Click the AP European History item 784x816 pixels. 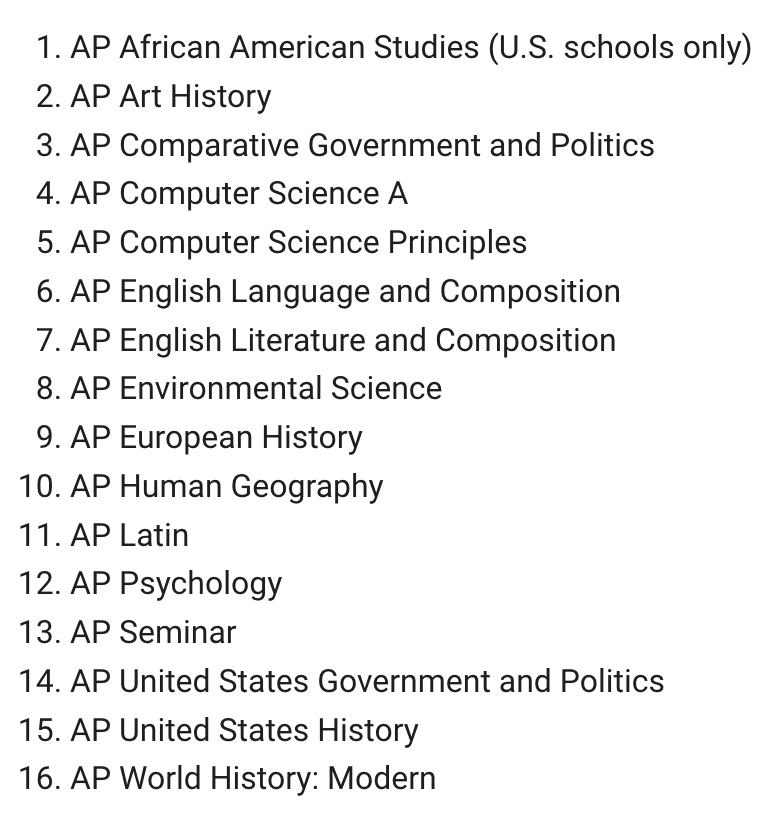point(216,438)
